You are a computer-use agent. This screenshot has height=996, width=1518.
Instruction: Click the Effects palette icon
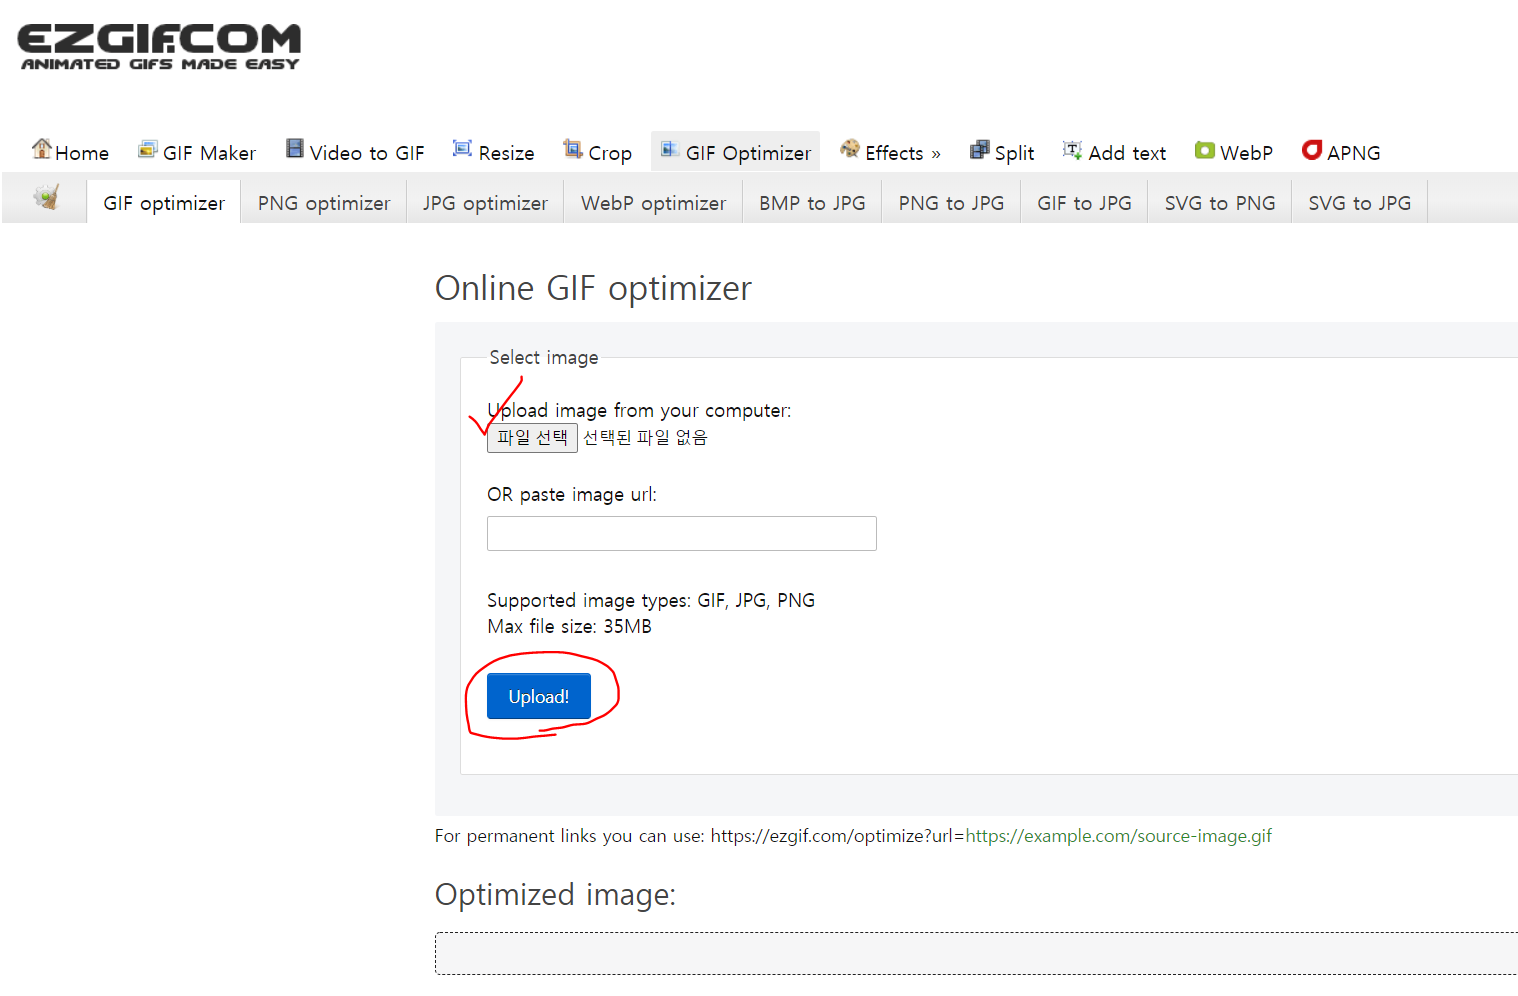click(x=850, y=149)
